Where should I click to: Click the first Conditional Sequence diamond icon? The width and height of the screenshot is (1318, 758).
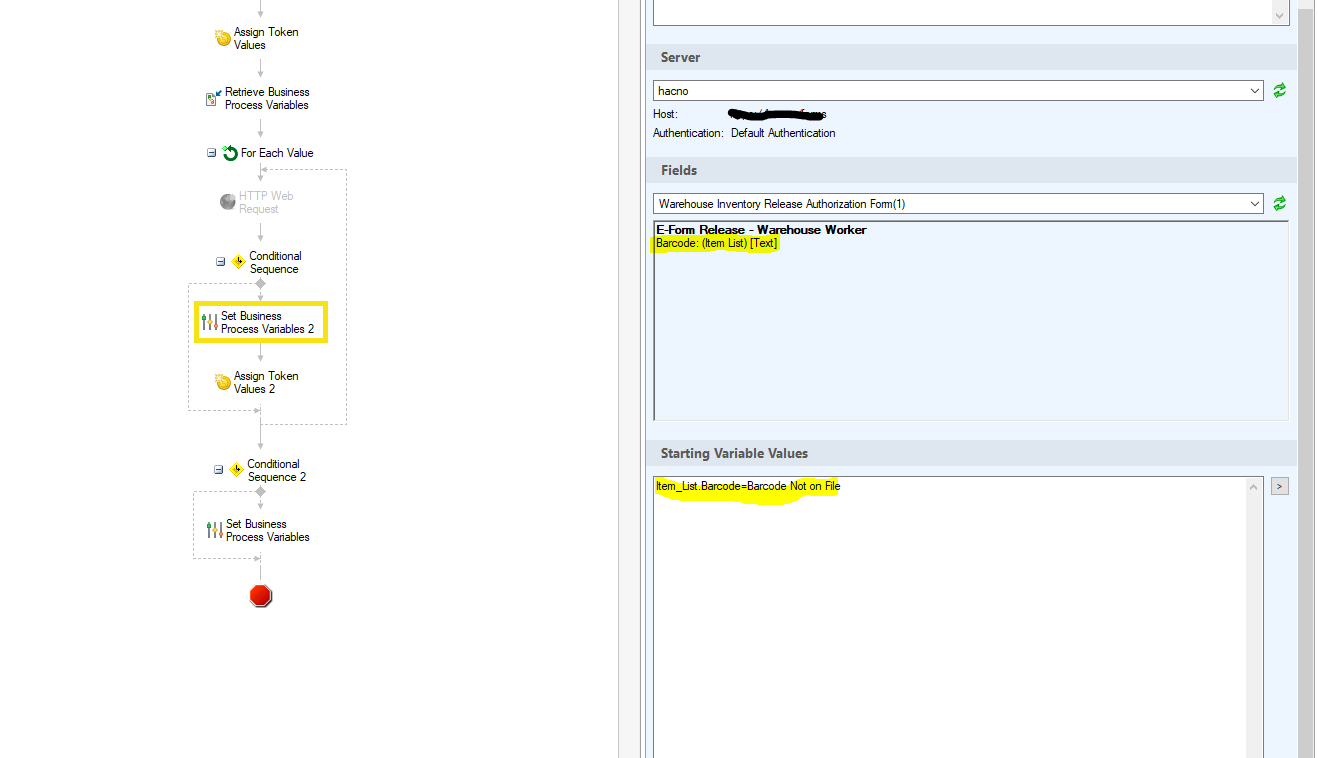click(238, 262)
